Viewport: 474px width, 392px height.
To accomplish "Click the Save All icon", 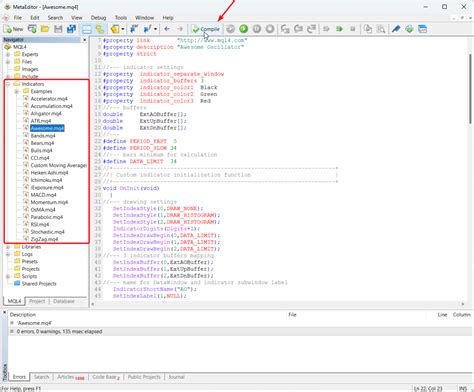I will tap(71, 29).
